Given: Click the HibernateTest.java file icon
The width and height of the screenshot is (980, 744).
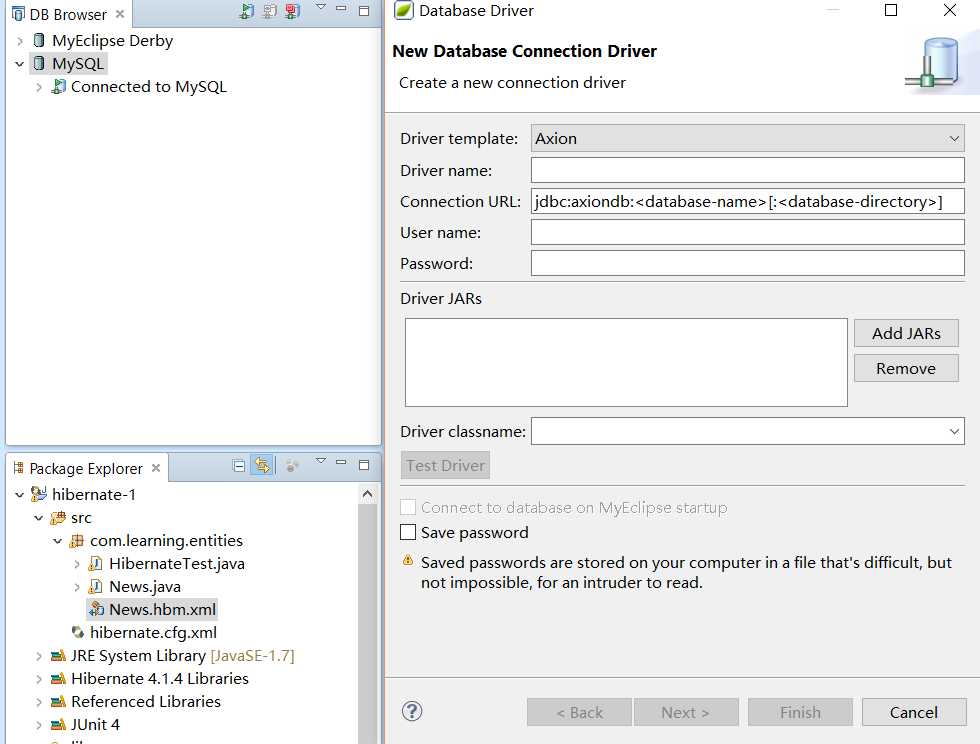Looking at the screenshot, I should tap(96, 563).
